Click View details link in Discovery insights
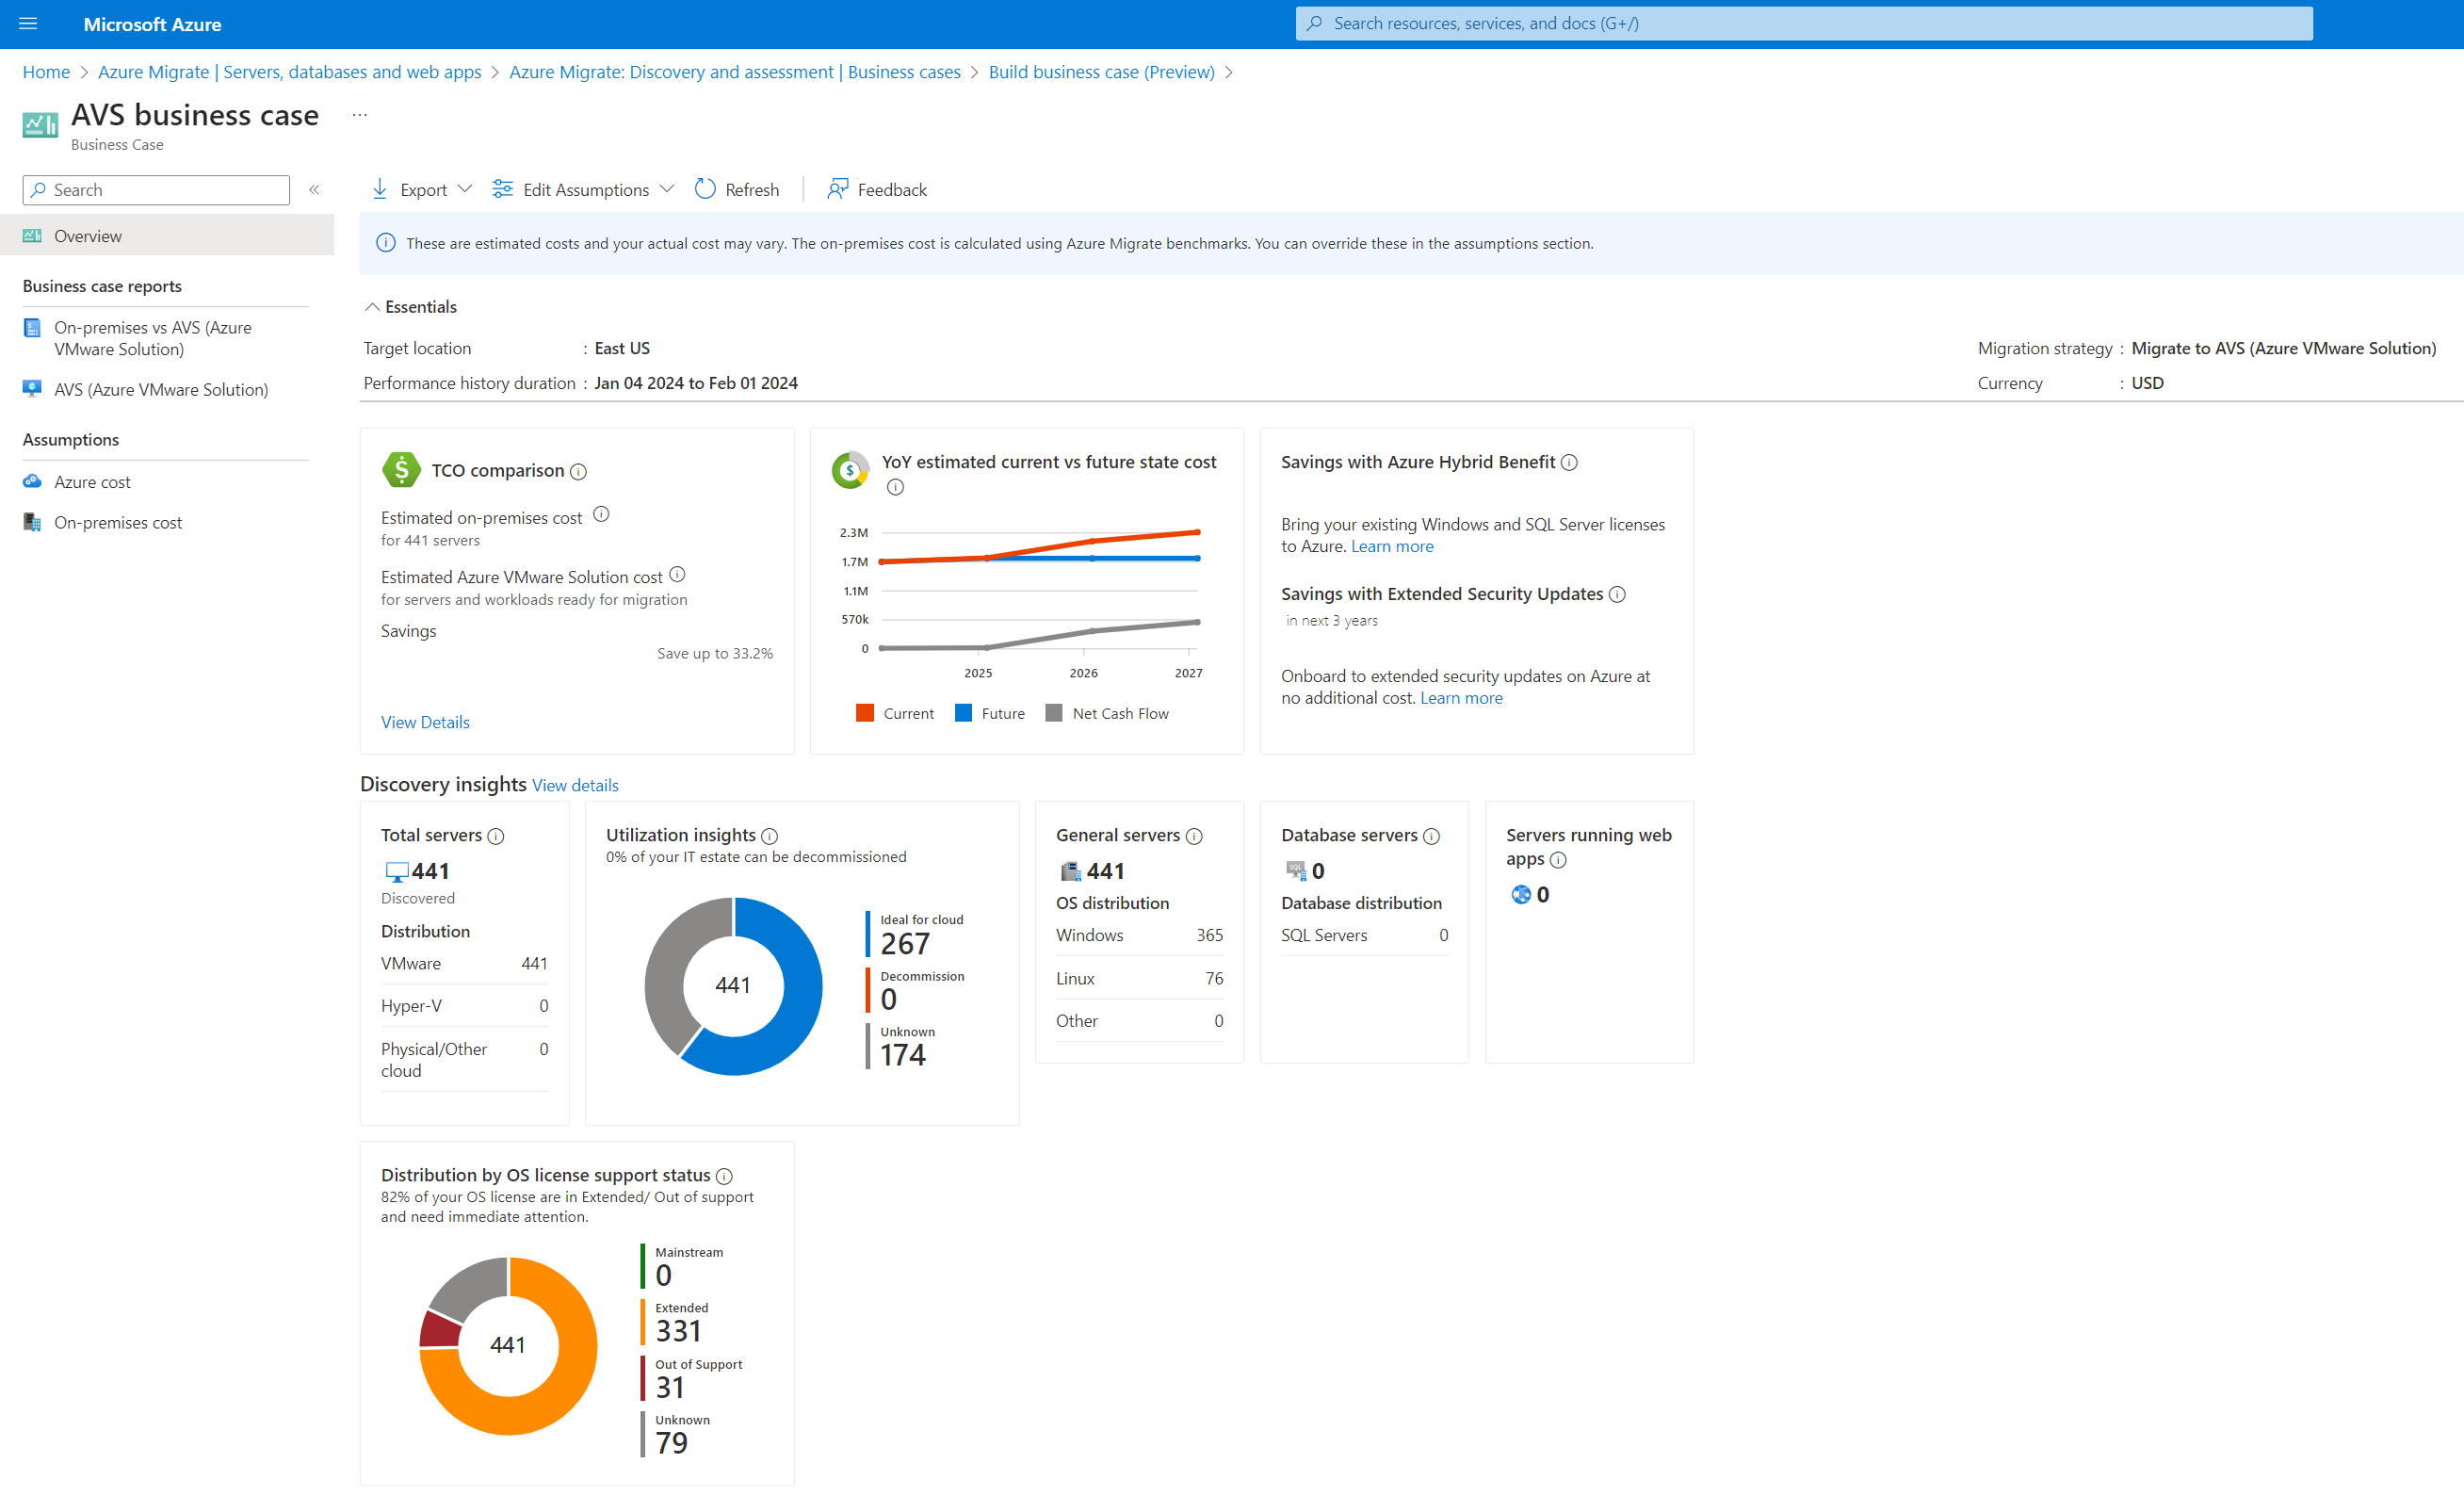Viewport: 2464px width, 1496px height. click(x=575, y=785)
